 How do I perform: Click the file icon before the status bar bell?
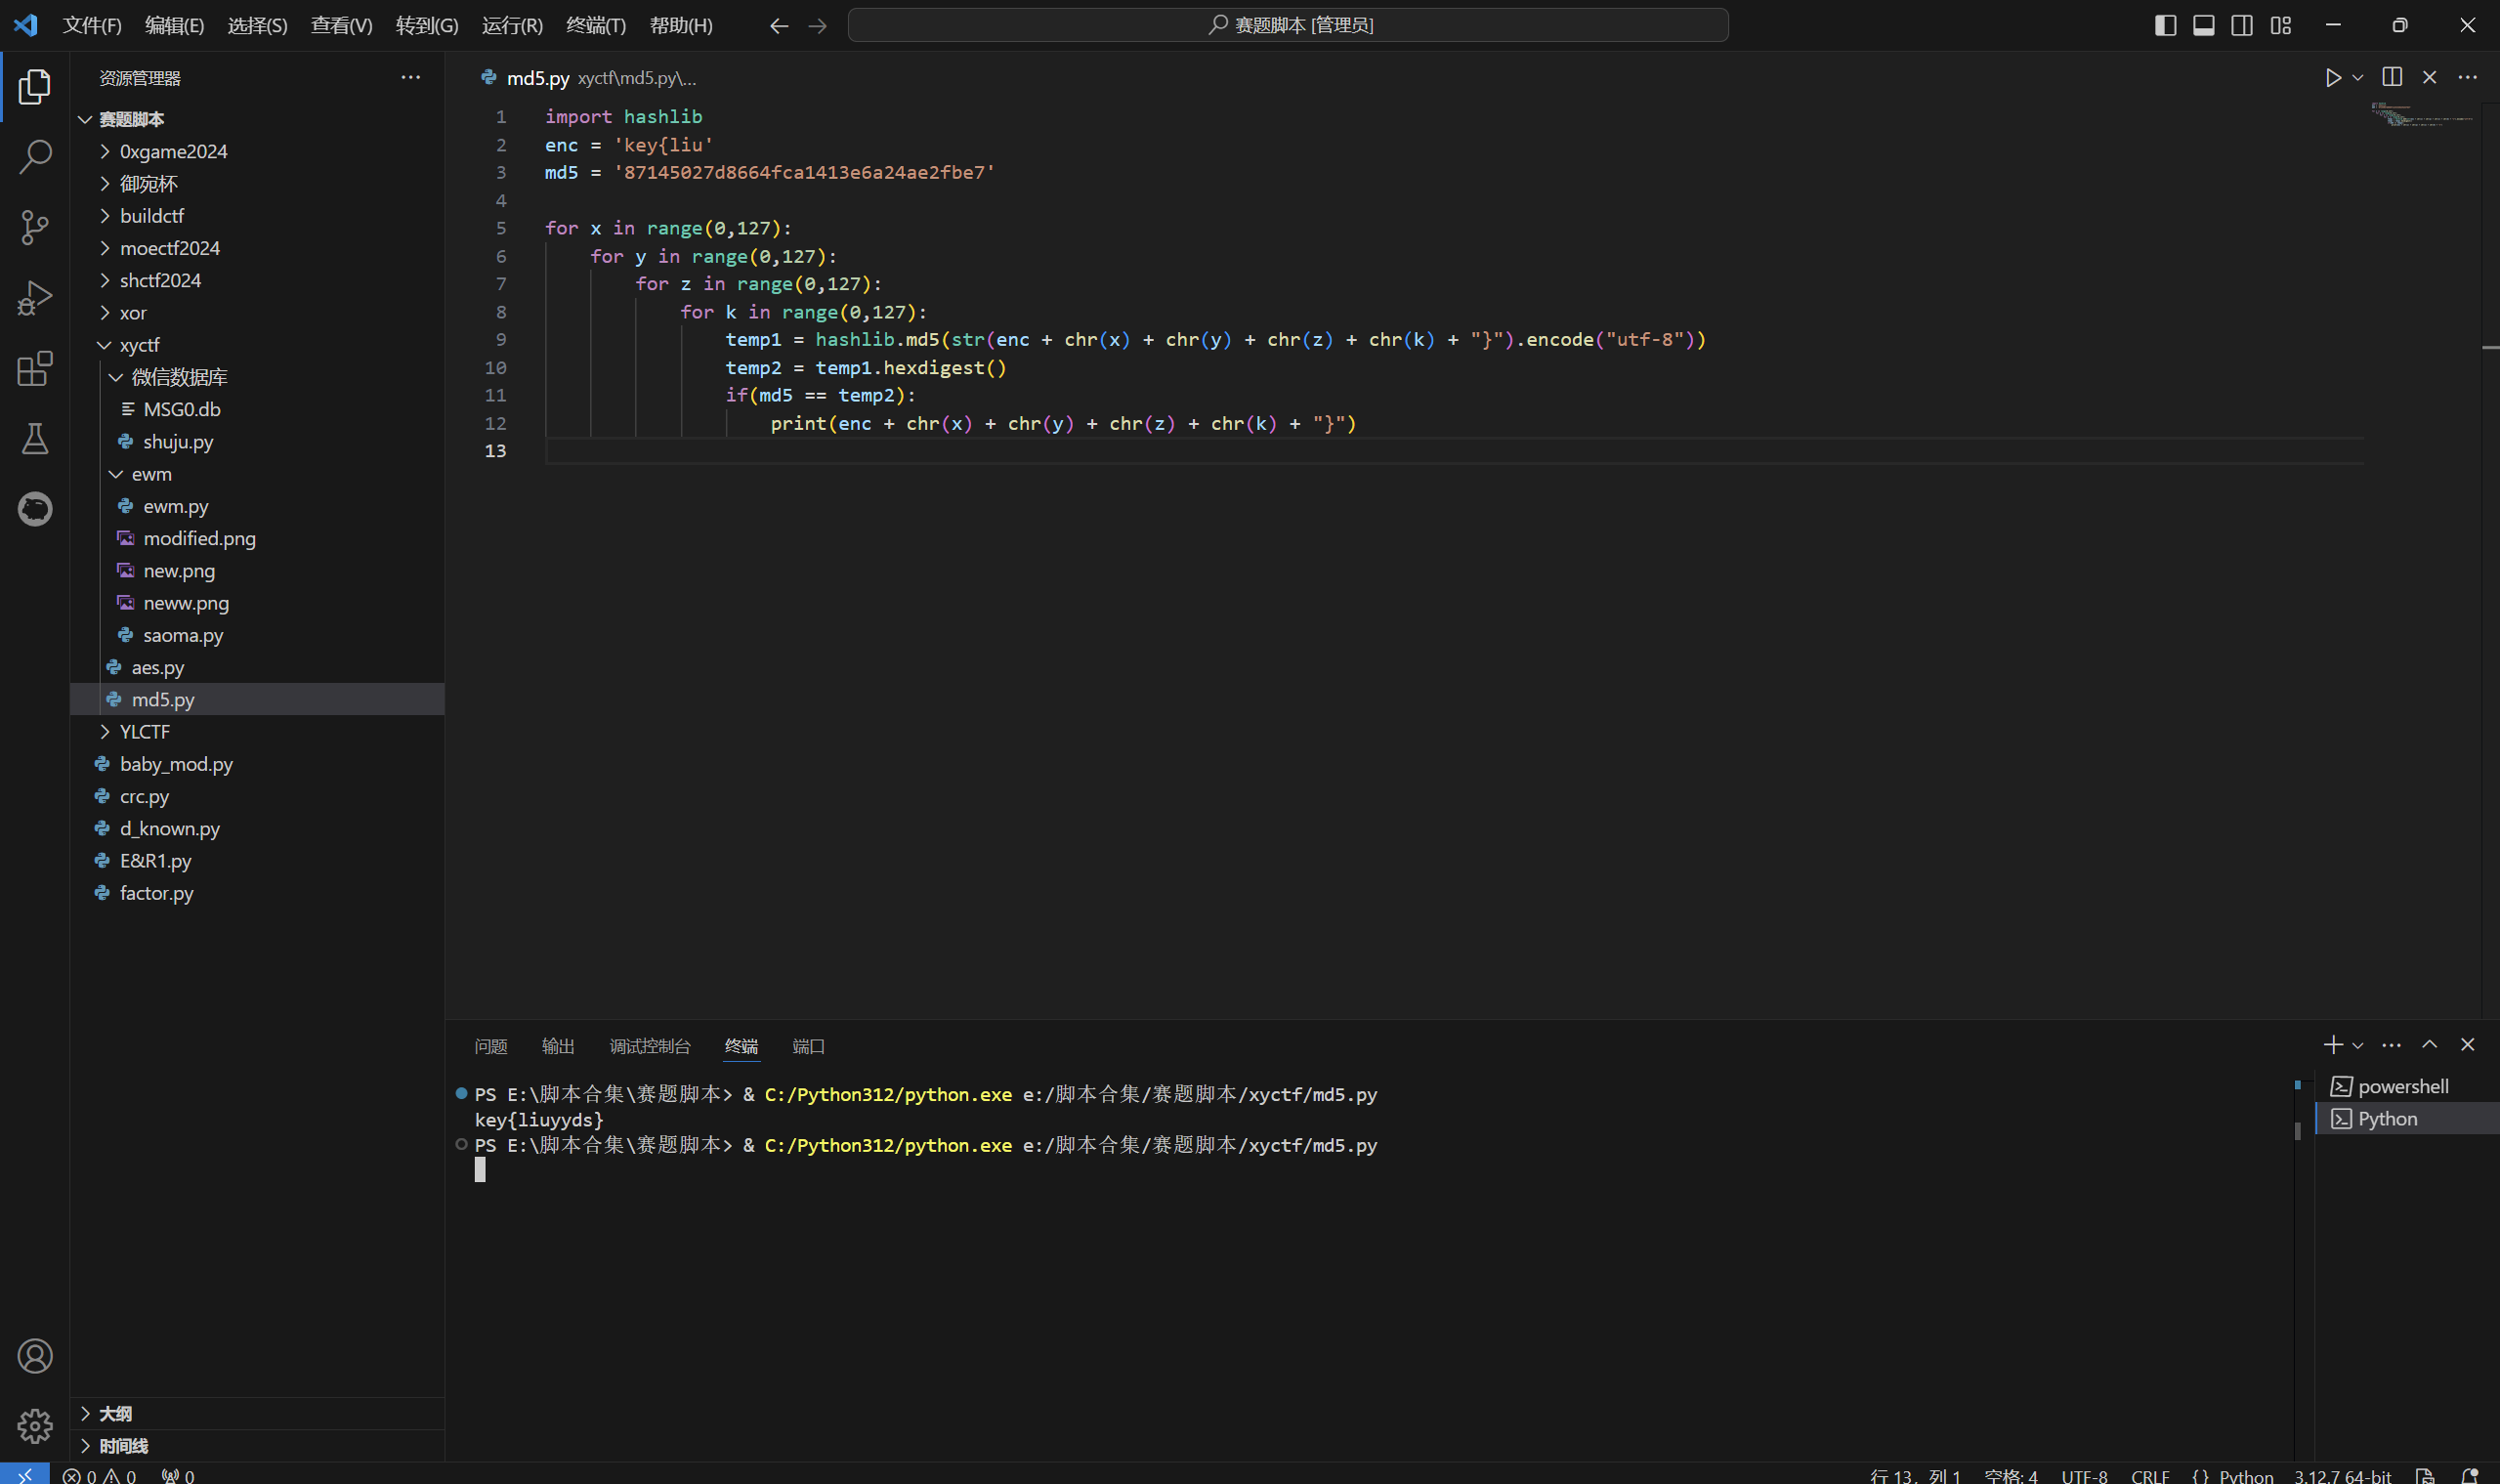(2425, 1476)
